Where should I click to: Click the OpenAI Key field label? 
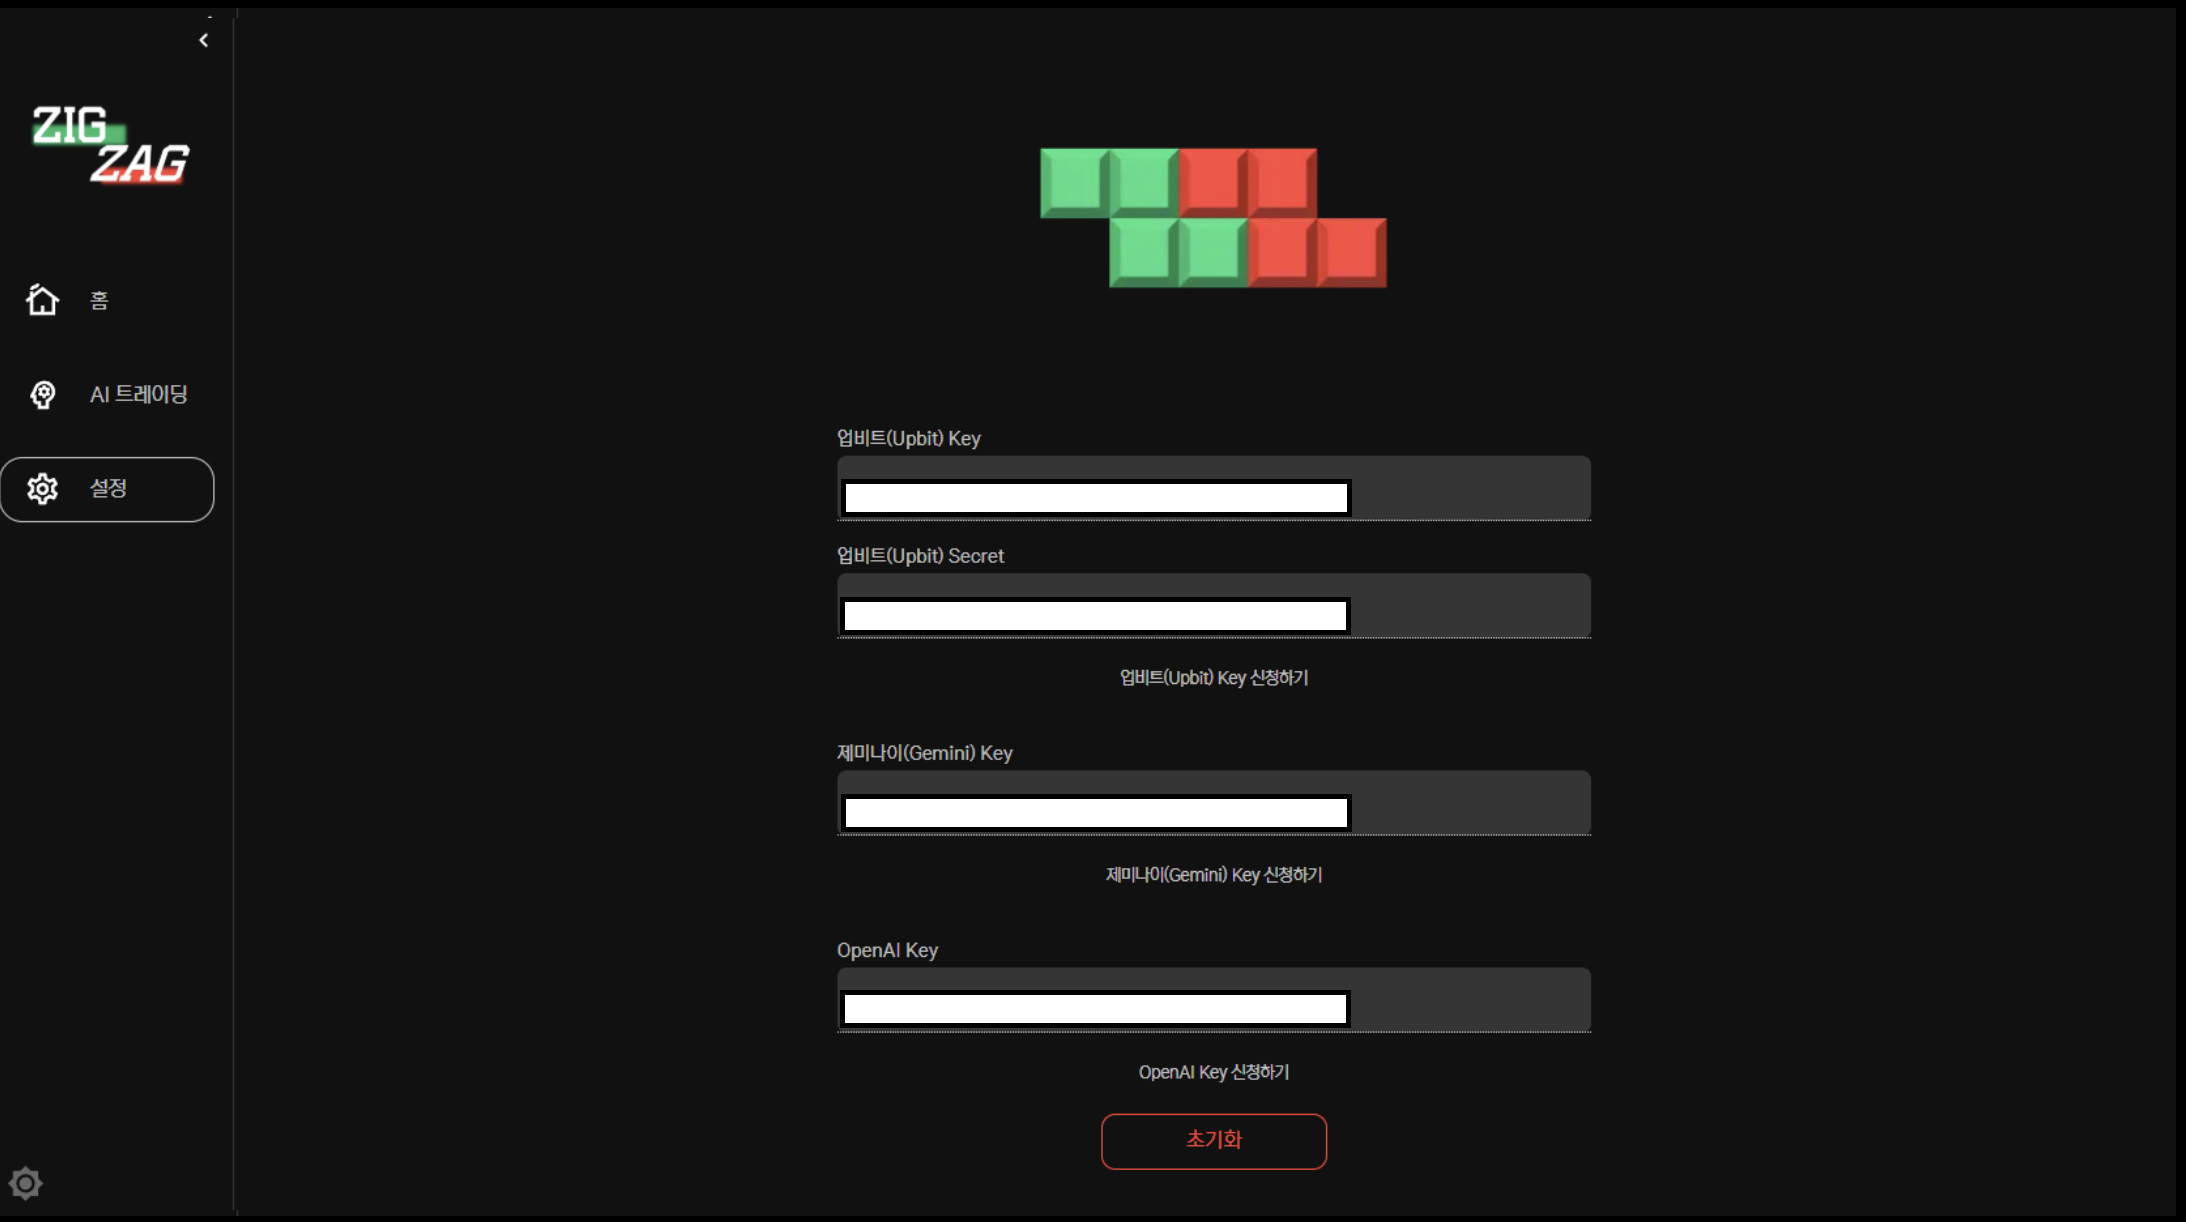[x=887, y=950]
